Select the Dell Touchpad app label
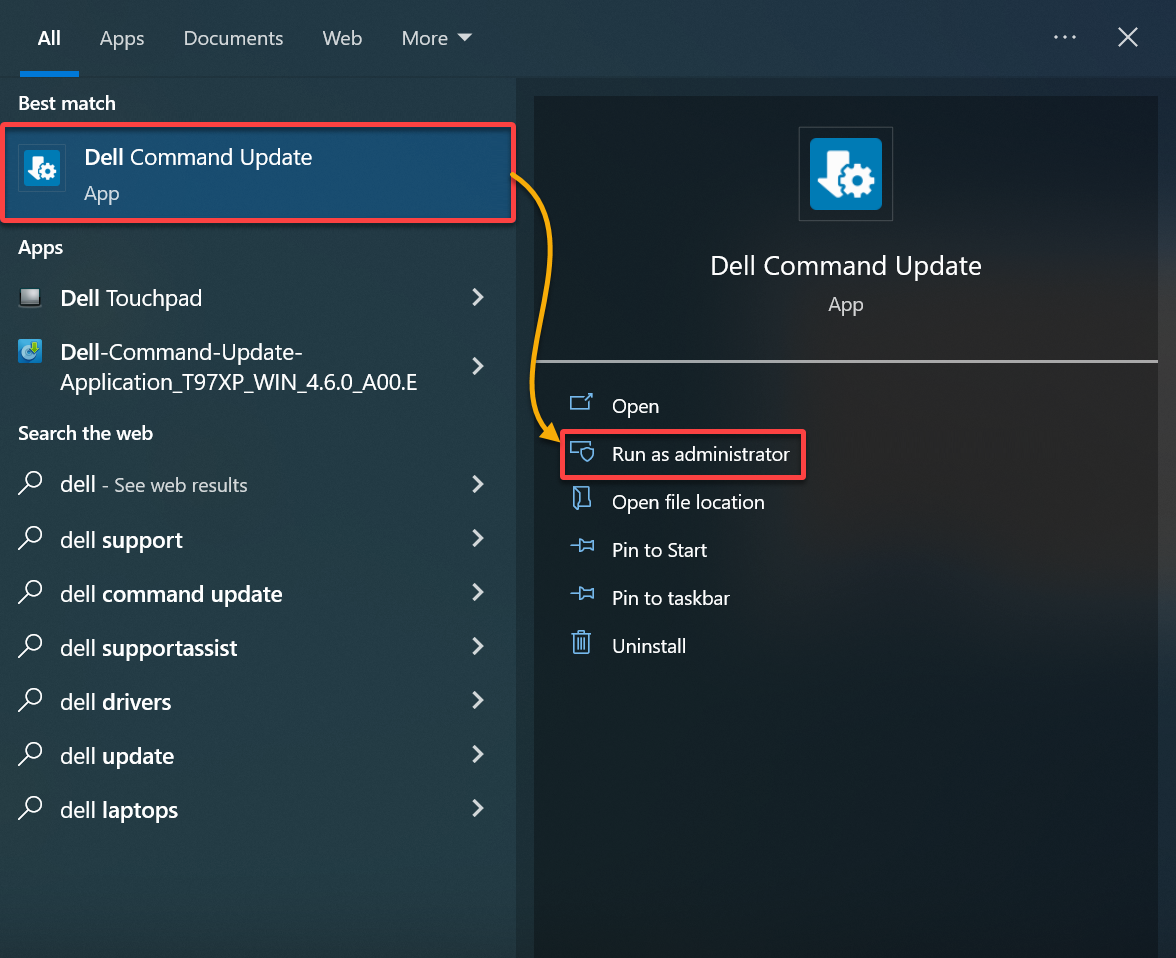Screen dimensions: 1176x958 click(130, 298)
